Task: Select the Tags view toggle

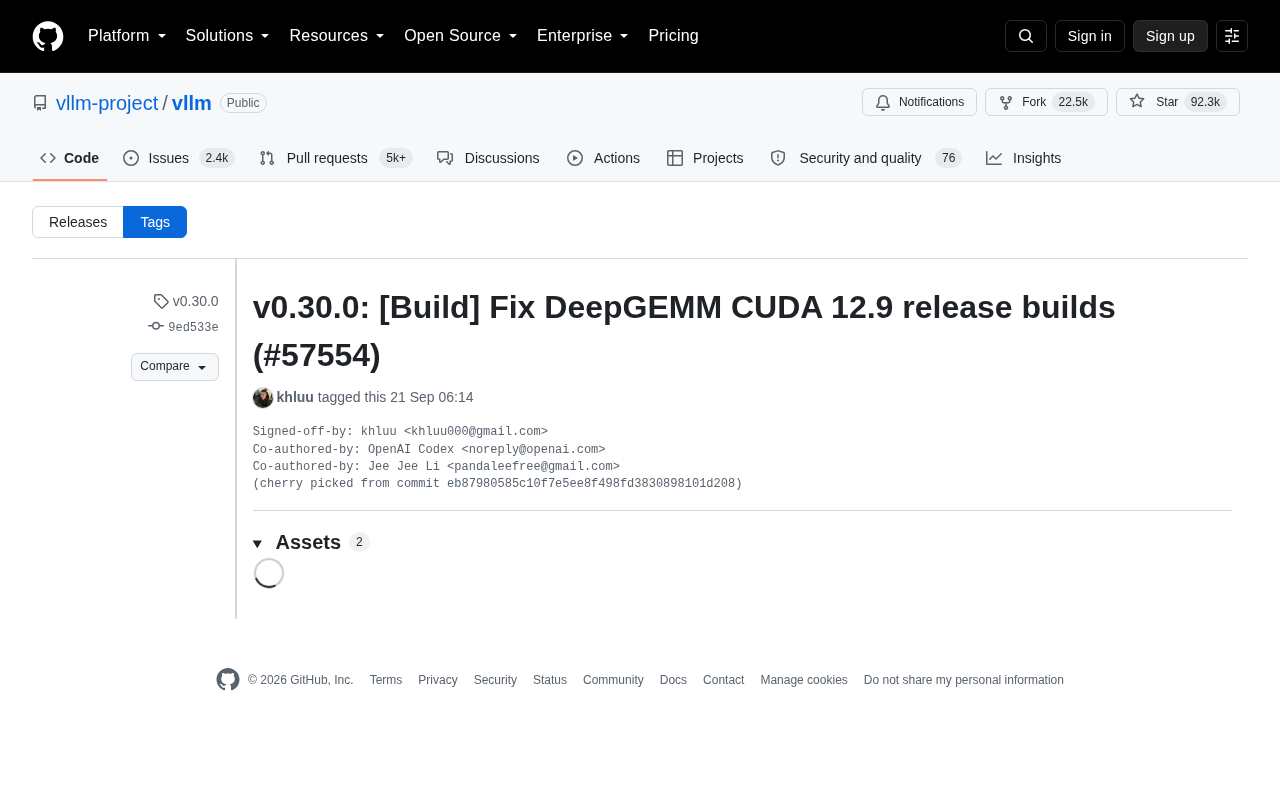Action: click(x=155, y=222)
